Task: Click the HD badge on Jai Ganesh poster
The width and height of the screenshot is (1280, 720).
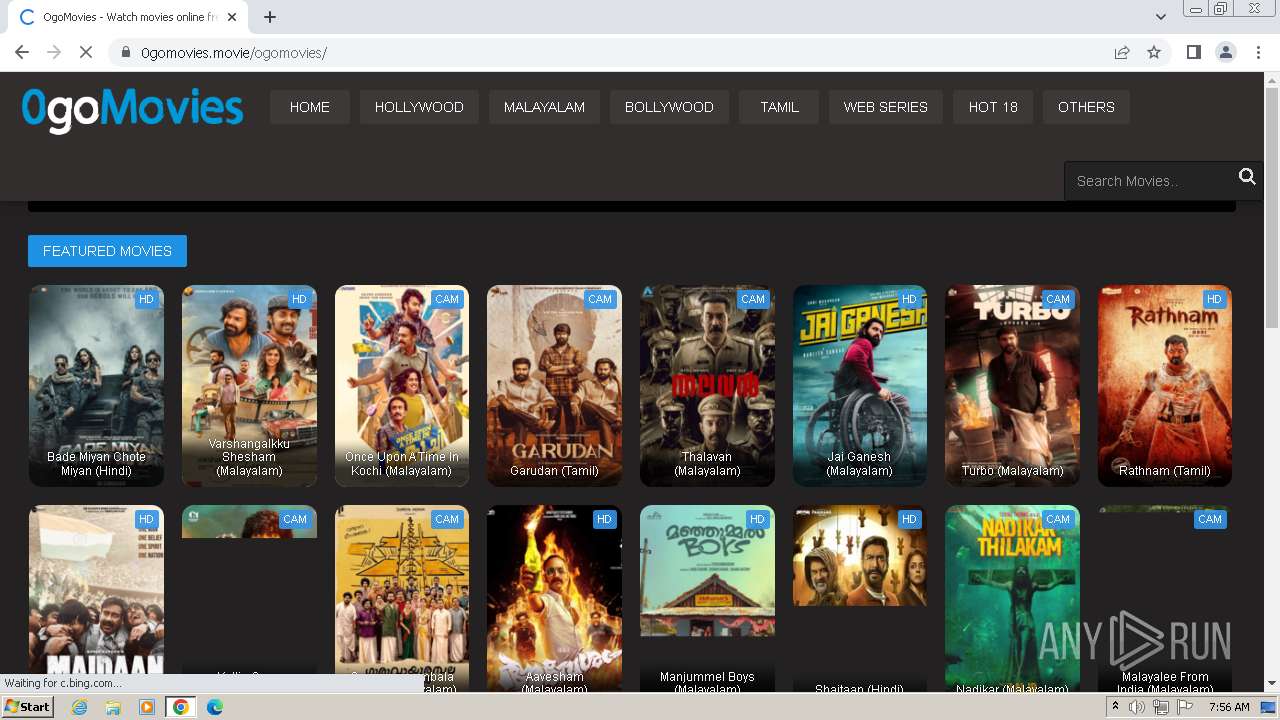Action: [908, 299]
